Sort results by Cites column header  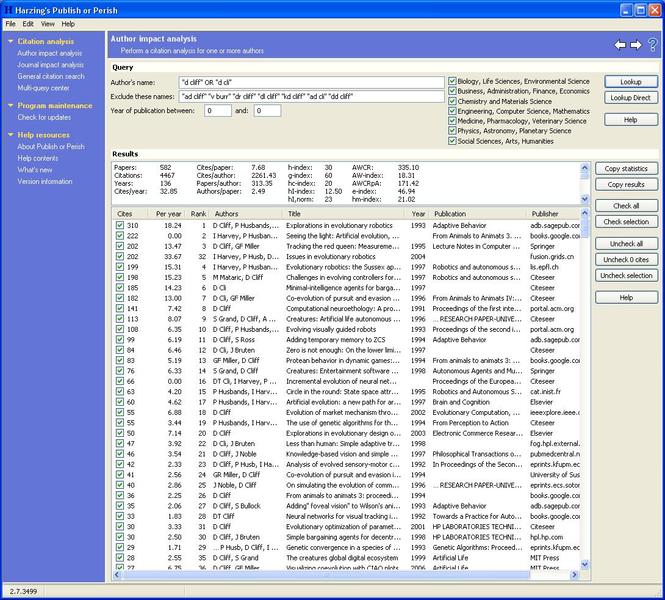[x=130, y=214]
